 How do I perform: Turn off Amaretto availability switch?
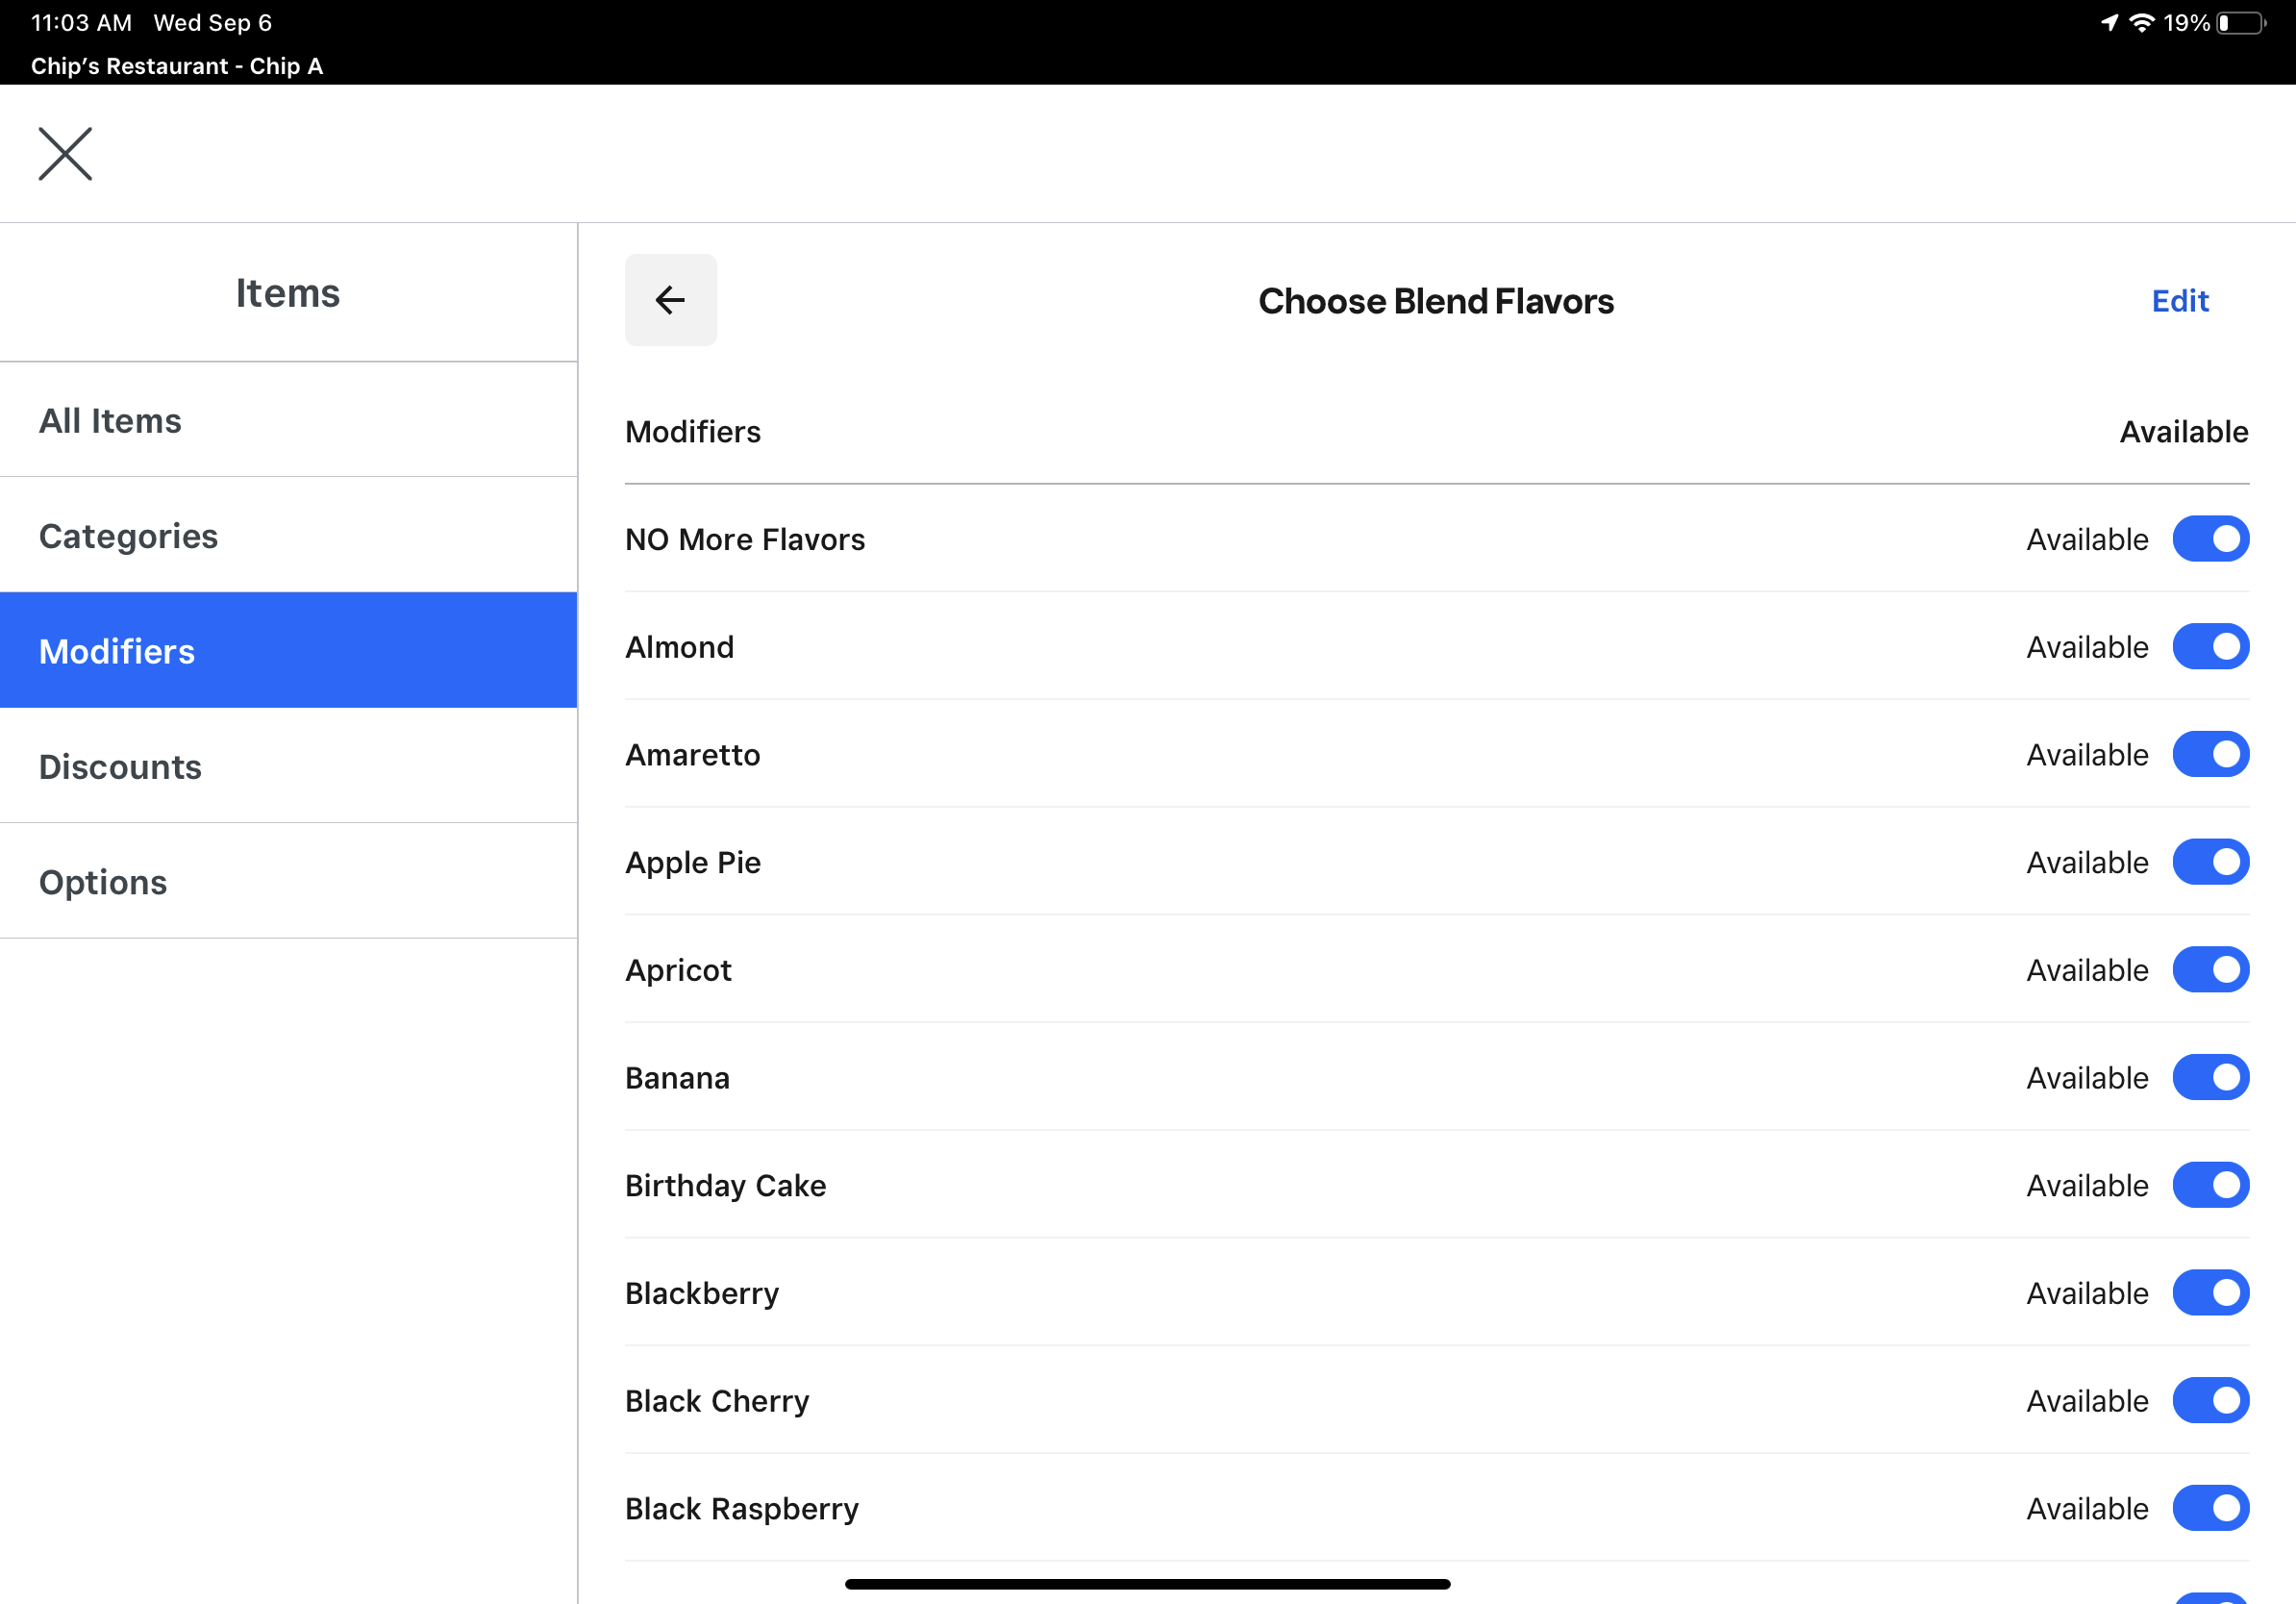2210,755
